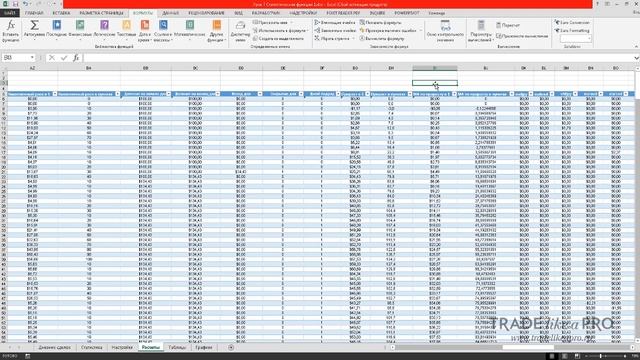
Task: Trace precedents with Влияющие ячейки
Action: tap(335, 22)
